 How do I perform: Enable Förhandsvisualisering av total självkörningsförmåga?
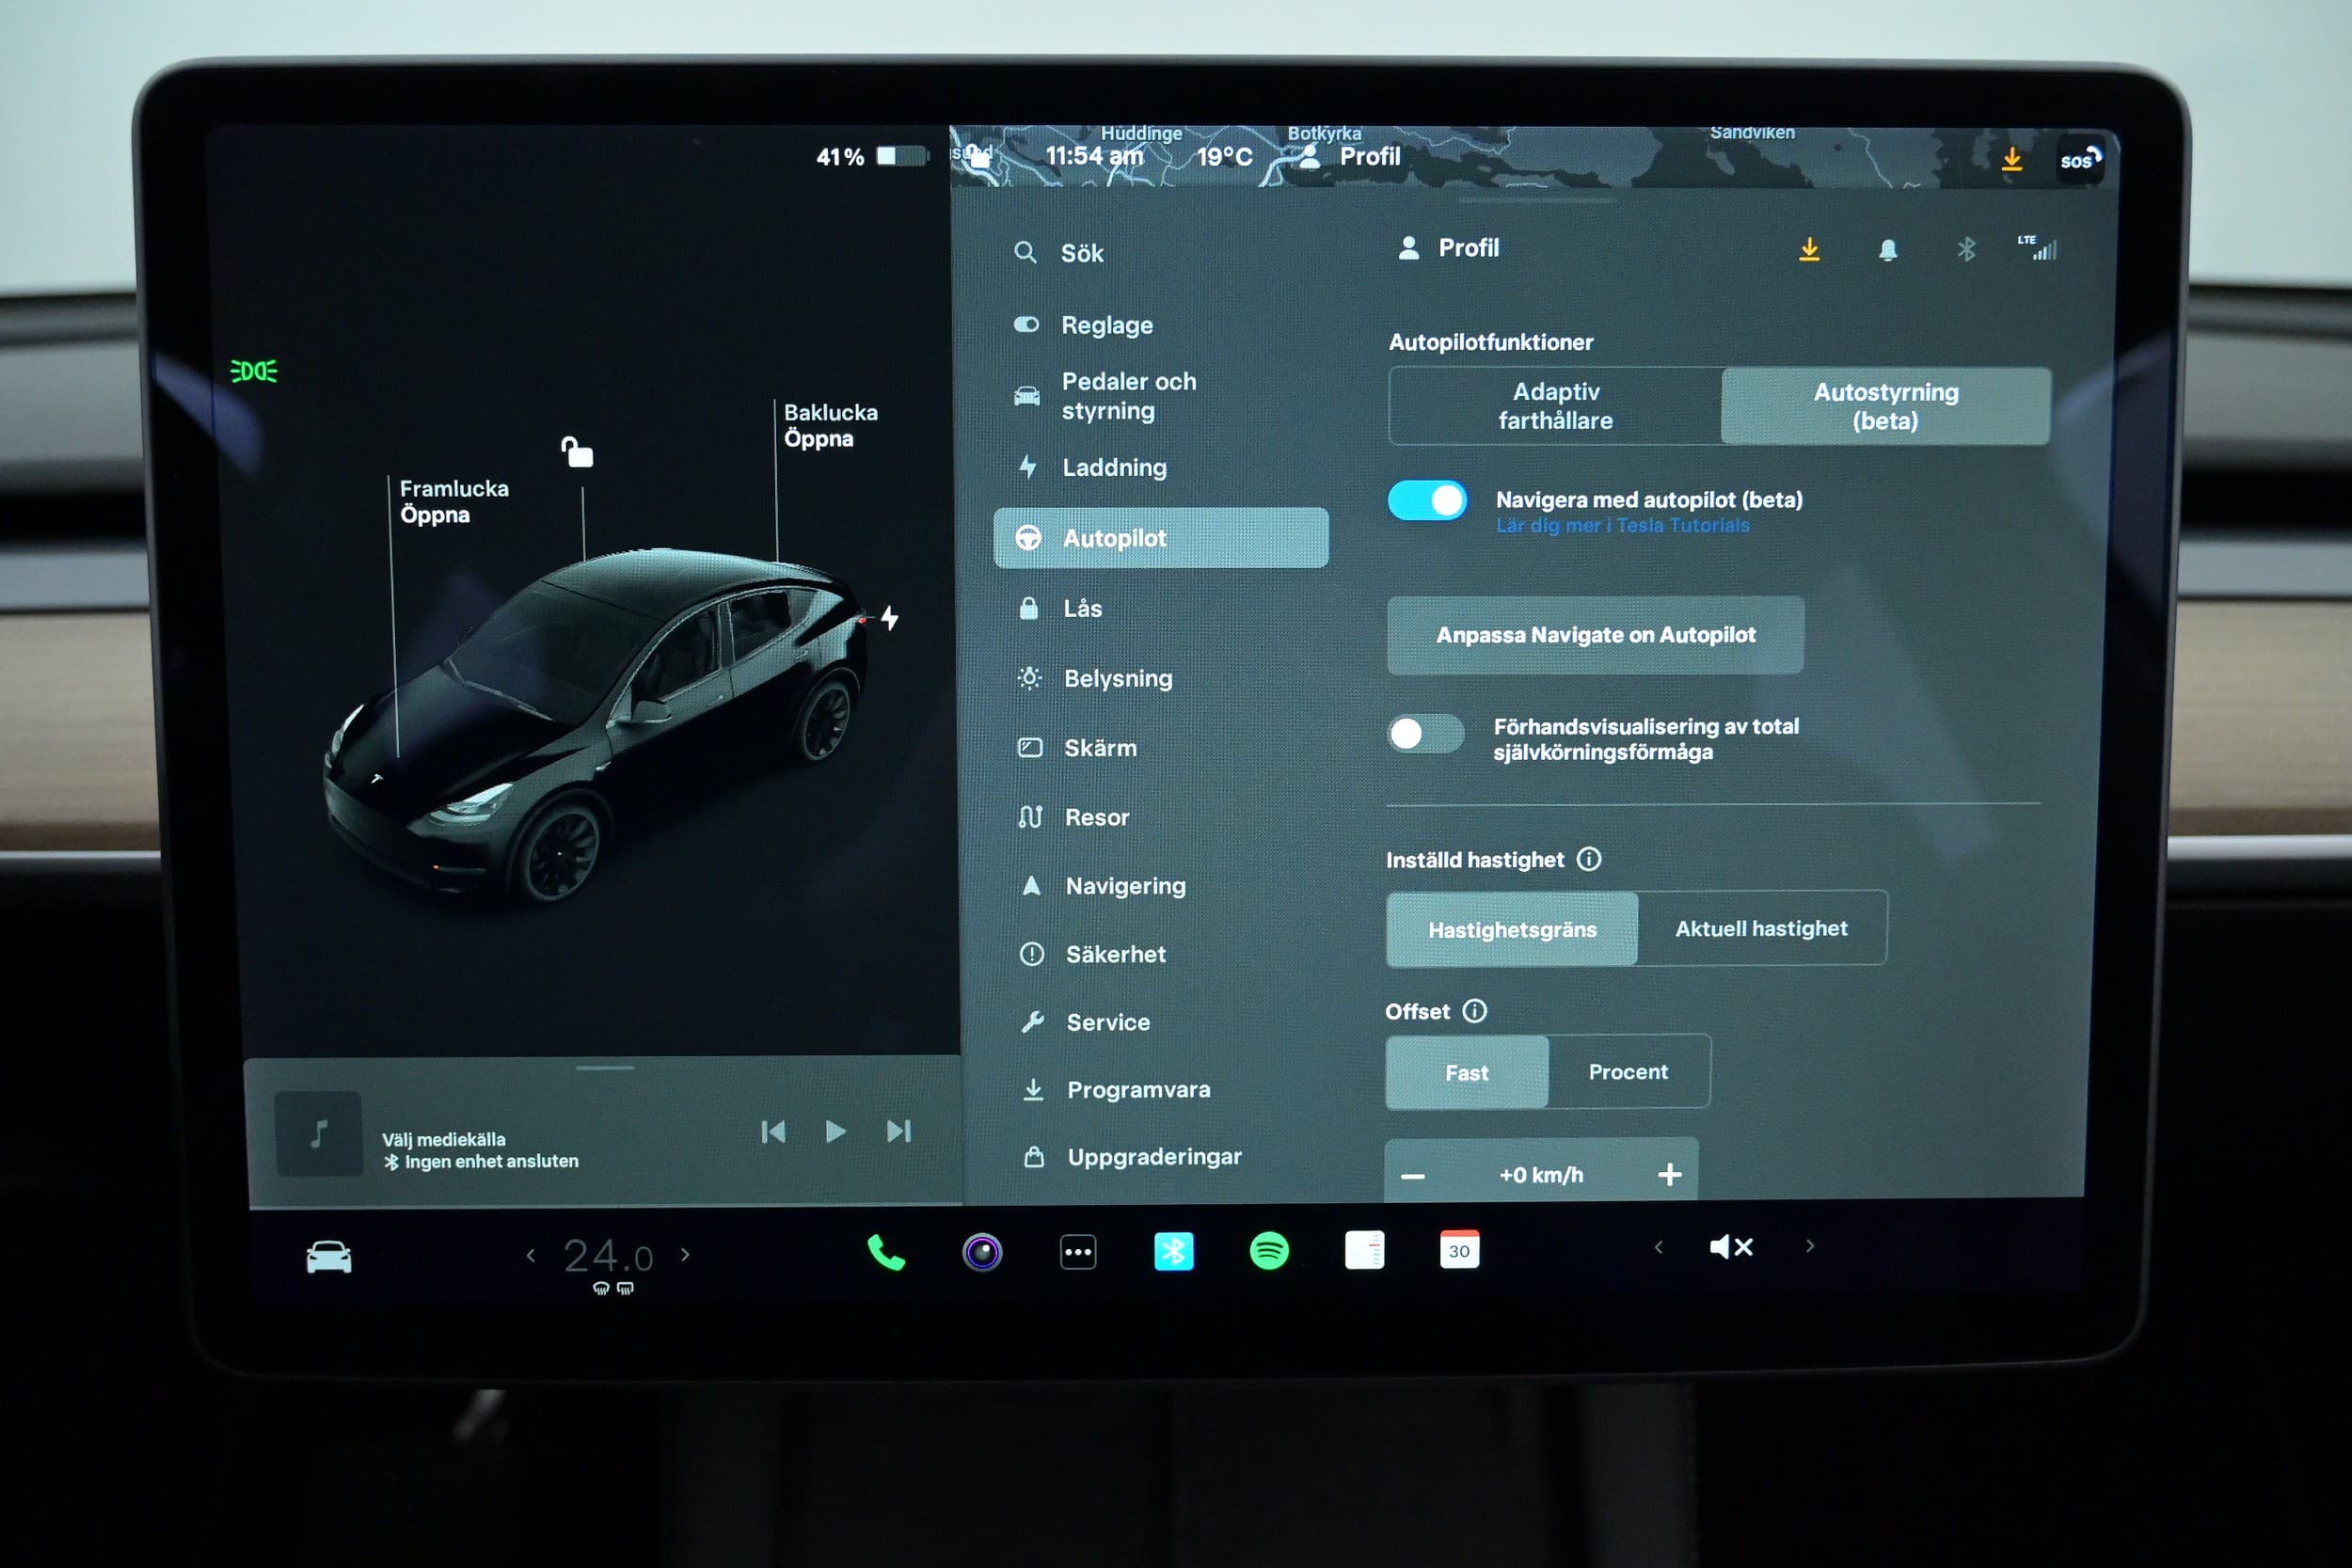(1425, 734)
